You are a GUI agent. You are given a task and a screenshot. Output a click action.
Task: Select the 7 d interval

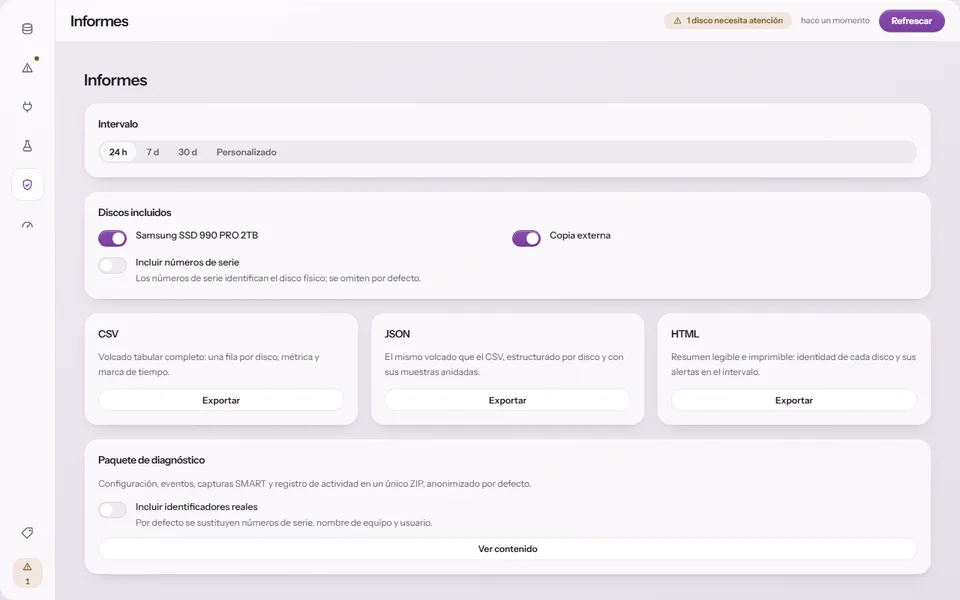coord(152,152)
